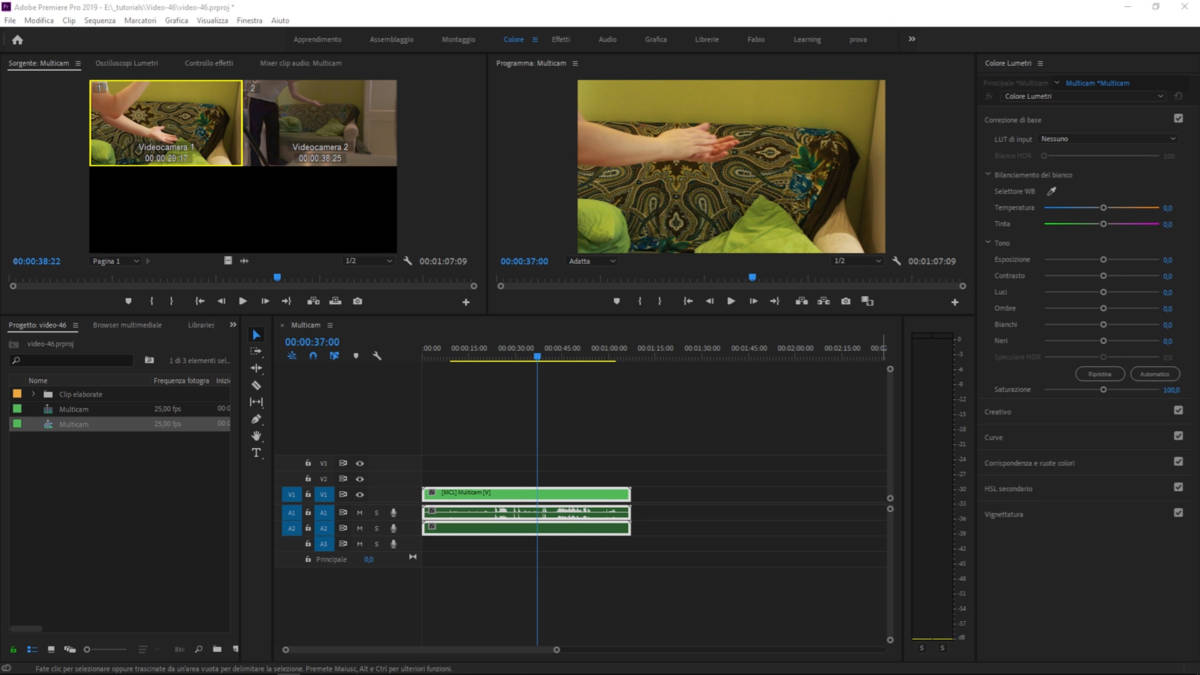
Task: Select the Razor tool in the toolbar
Action: coord(256,385)
